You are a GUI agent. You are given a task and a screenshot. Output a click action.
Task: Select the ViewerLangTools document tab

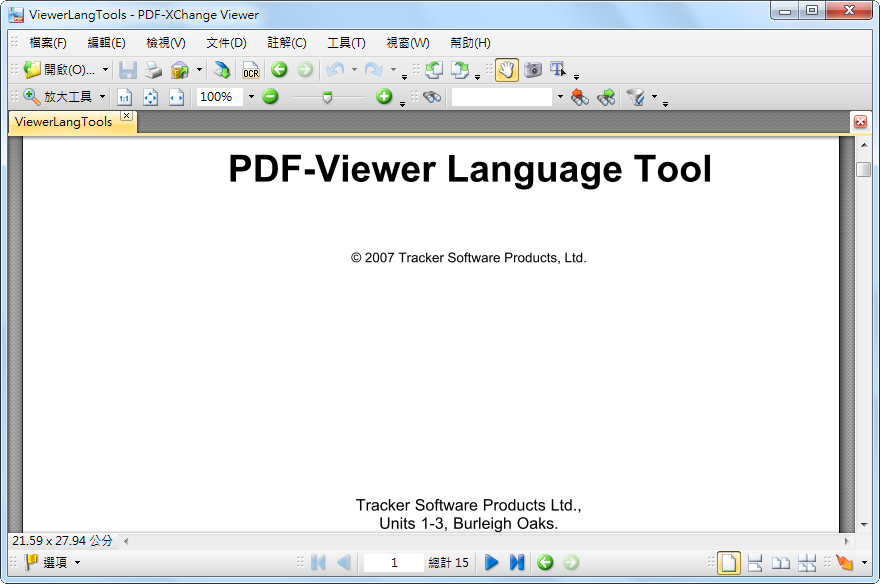[x=65, y=121]
